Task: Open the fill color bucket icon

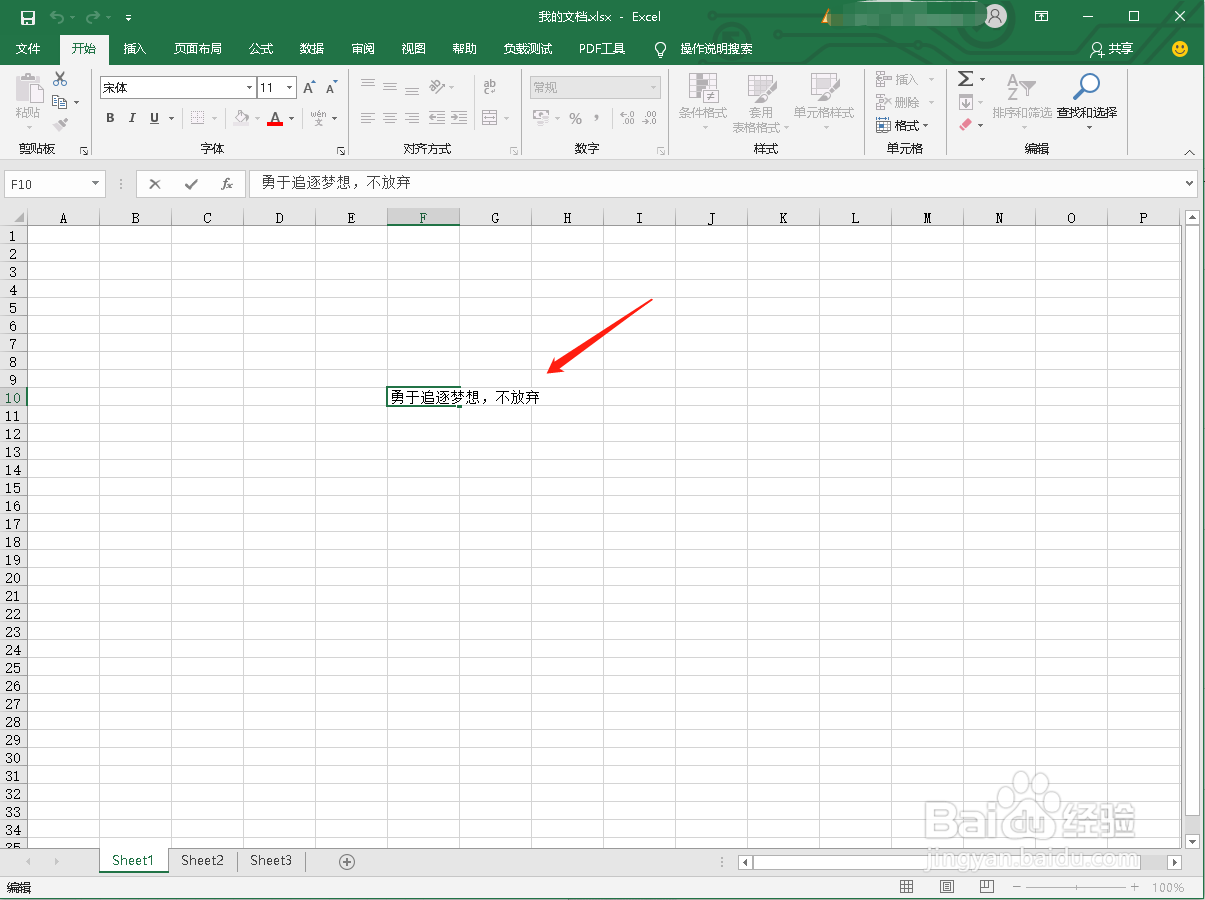Action: (x=241, y=118)
